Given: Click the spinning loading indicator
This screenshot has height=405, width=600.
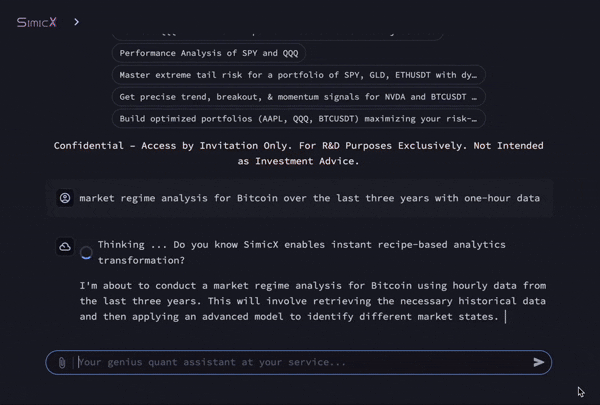Looking at the screenshot, I should [86, 252].
